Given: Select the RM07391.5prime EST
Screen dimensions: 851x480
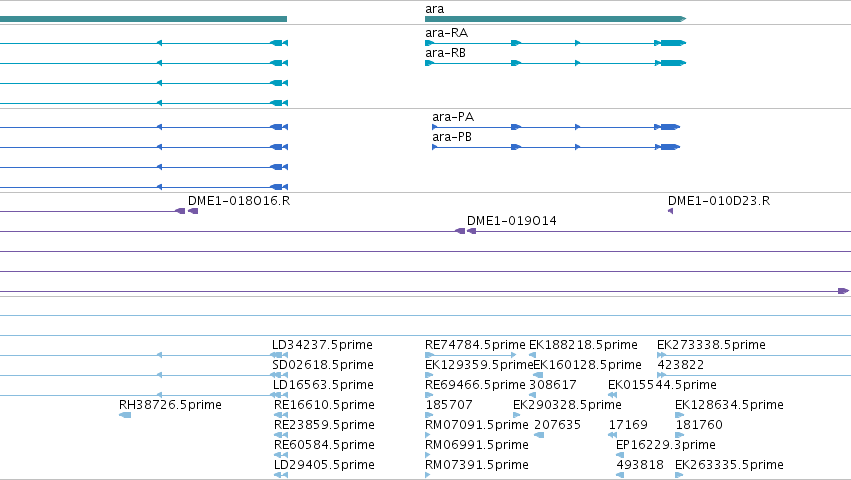Looking at the screenshot, I should 477,465.
